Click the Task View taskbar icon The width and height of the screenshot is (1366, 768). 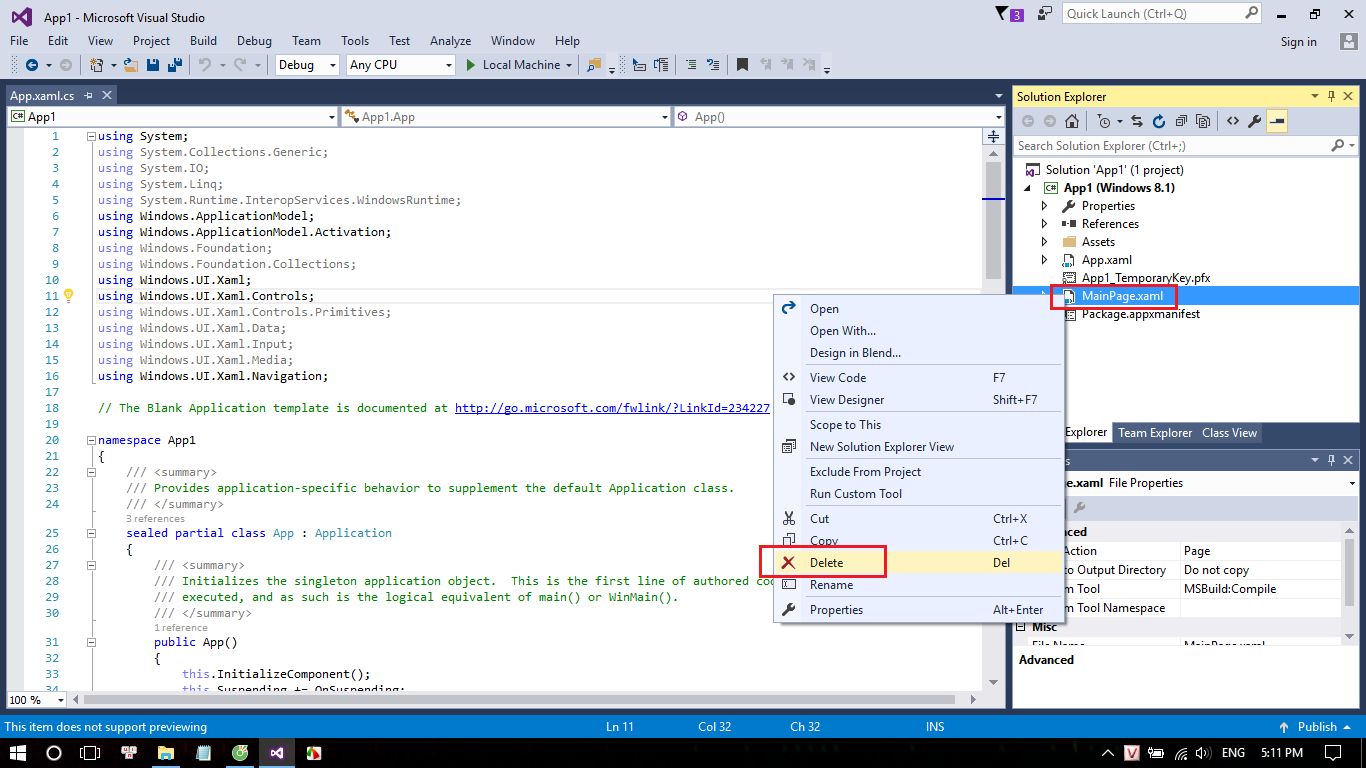91,753
